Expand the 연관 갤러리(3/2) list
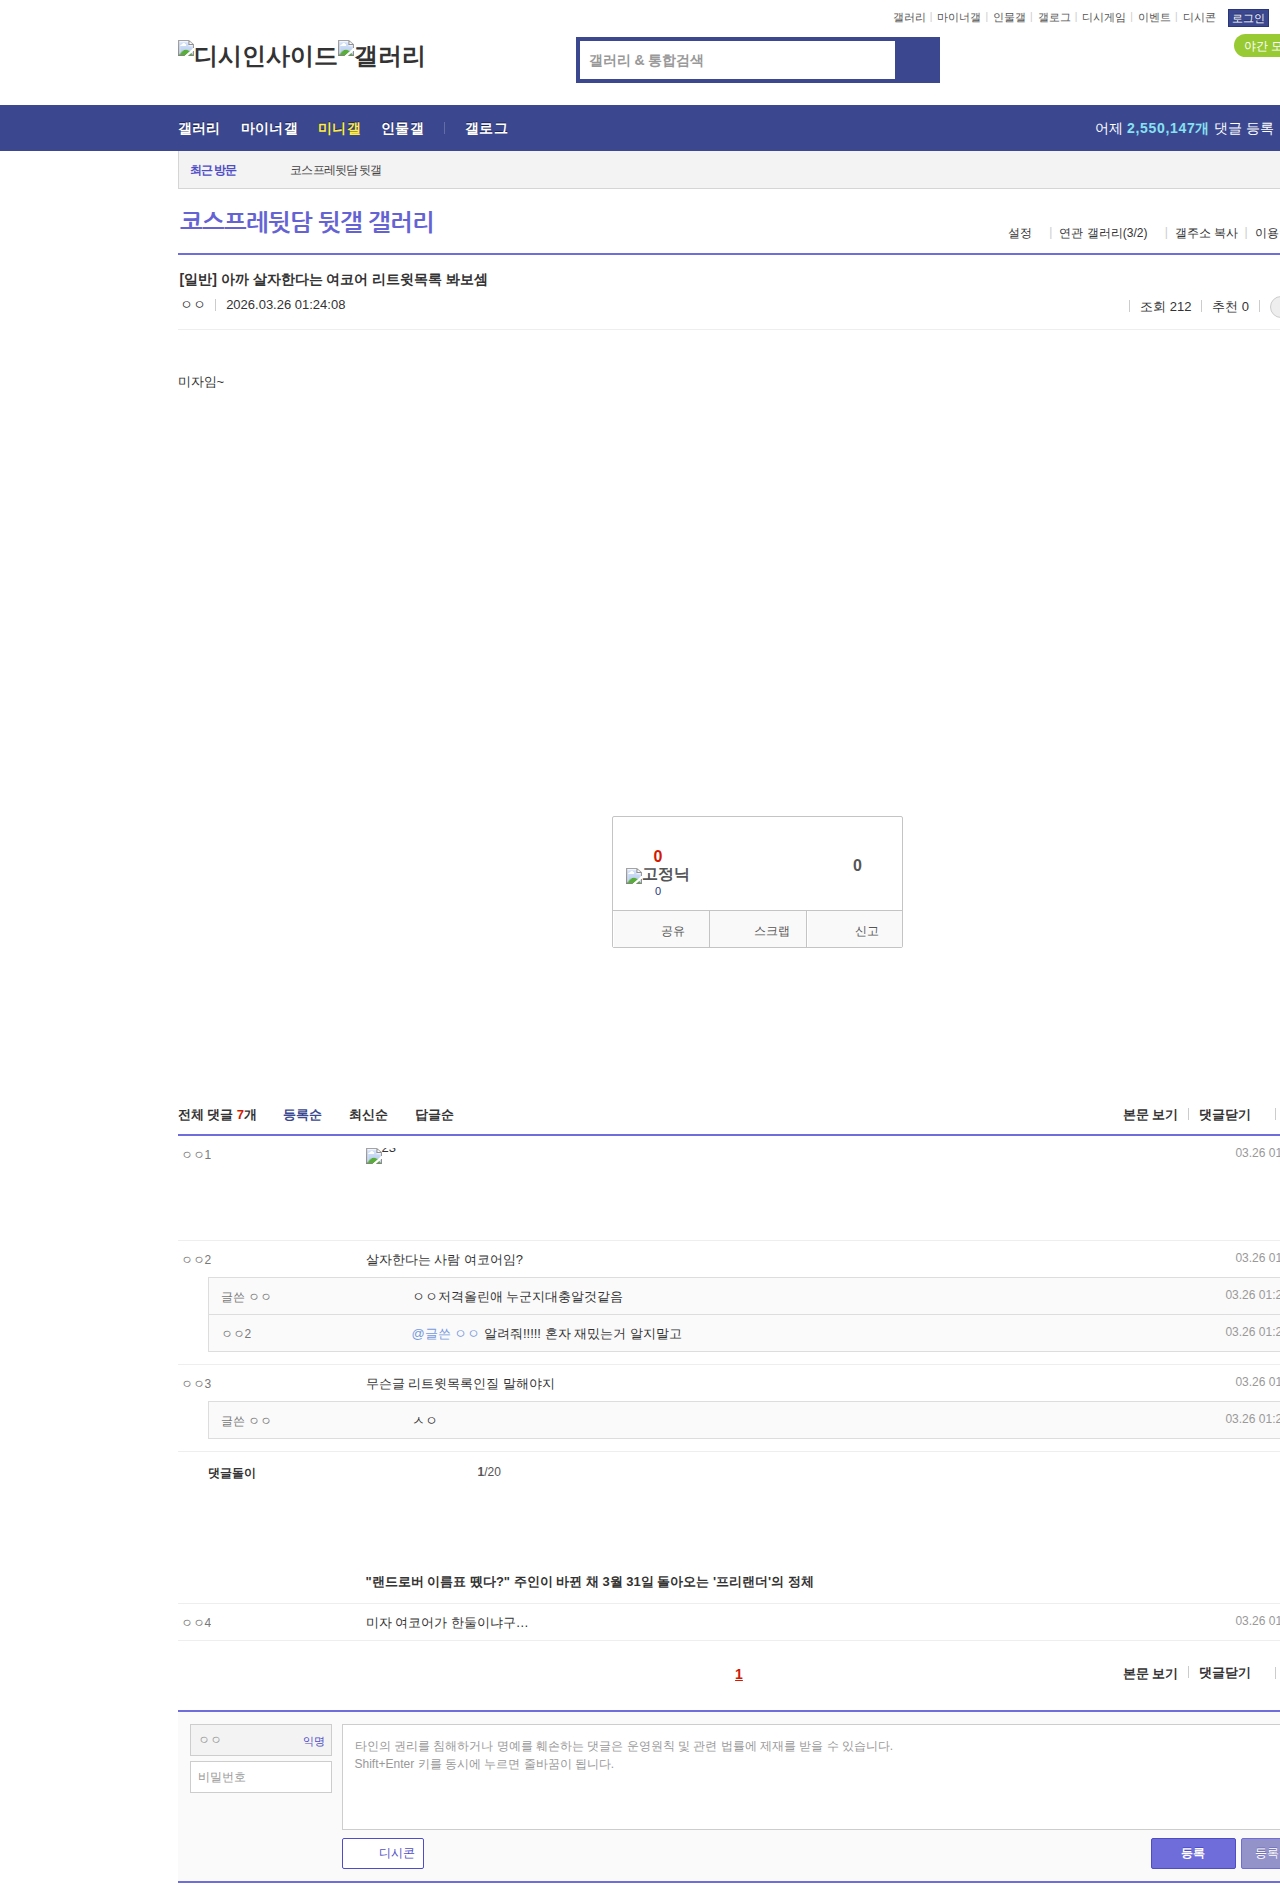1280x1890 pixels. 1103,233
